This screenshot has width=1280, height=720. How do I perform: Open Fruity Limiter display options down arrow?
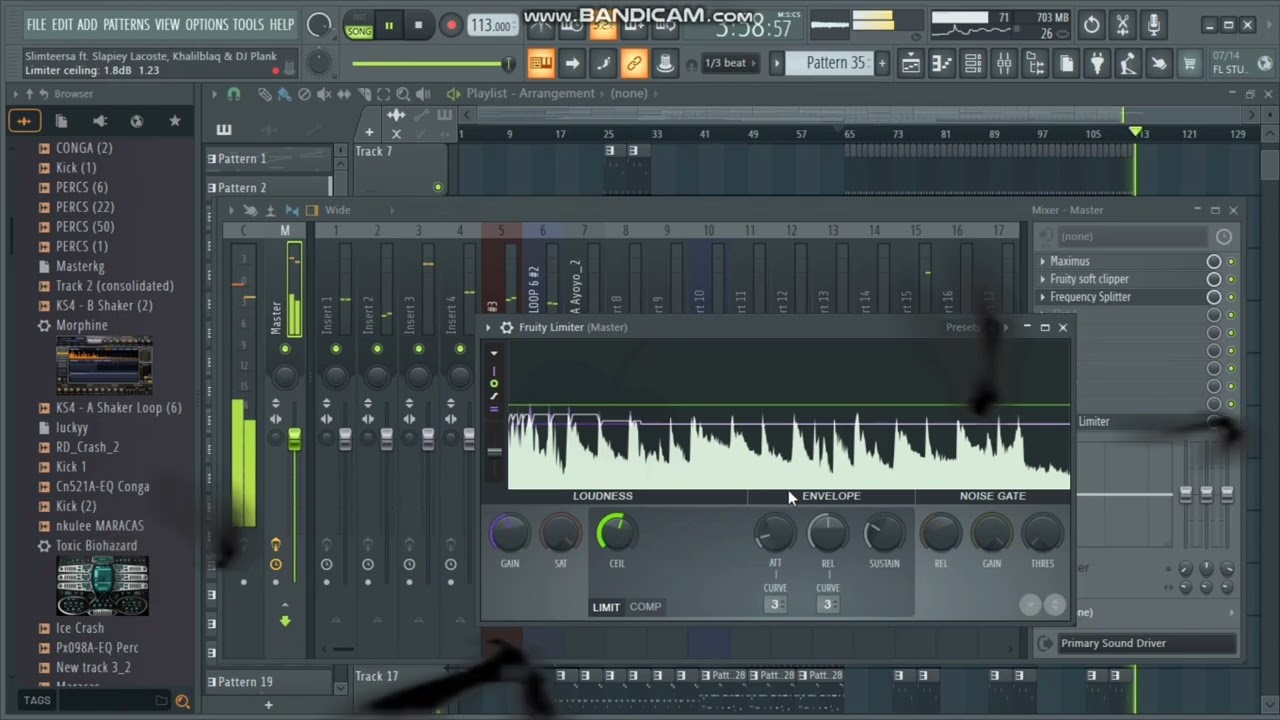pos(494,353)
